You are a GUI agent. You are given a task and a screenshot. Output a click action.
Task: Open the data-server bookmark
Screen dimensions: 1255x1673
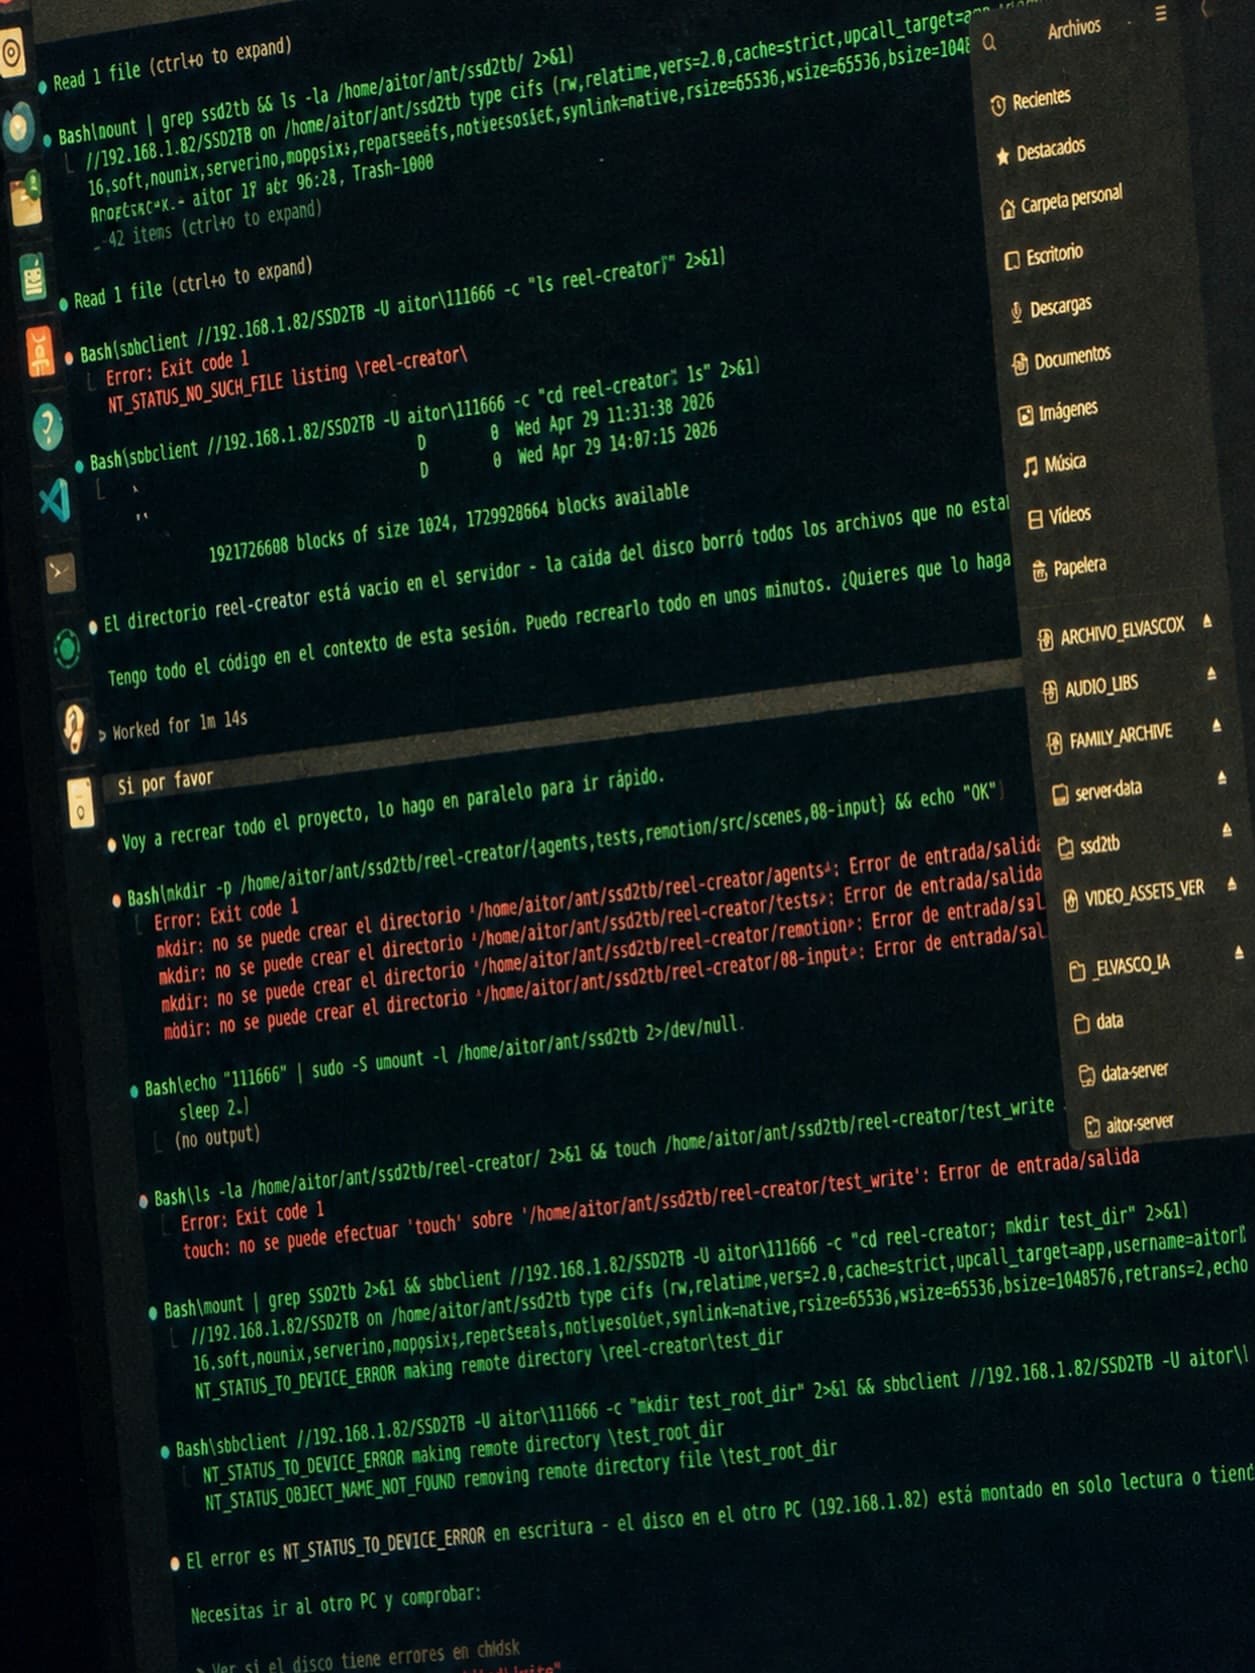point(1124,1073)
